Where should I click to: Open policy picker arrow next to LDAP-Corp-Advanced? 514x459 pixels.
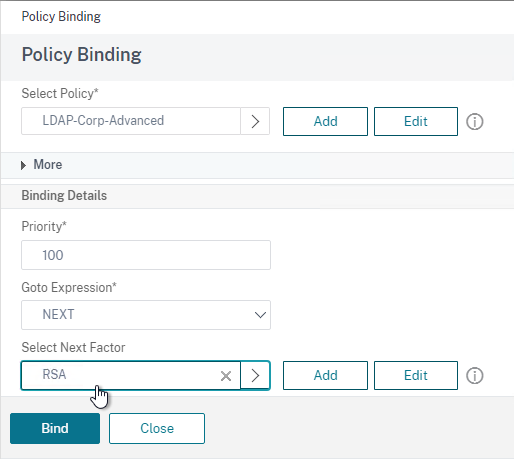click(255, 121)
